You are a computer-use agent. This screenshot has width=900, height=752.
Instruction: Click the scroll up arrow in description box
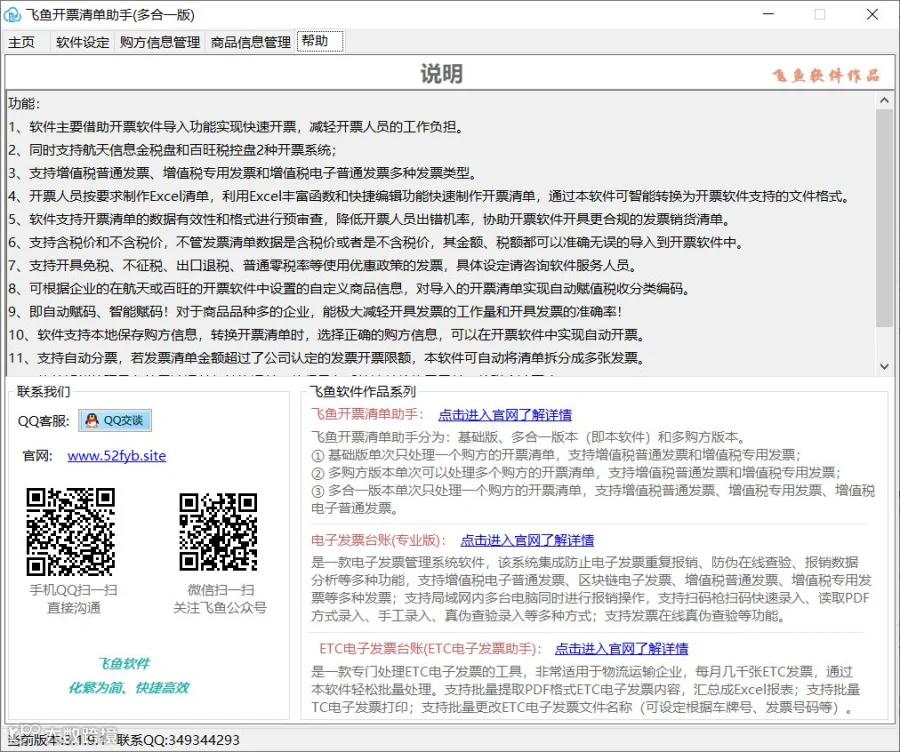pyautogui.click(x=884, y=100)
